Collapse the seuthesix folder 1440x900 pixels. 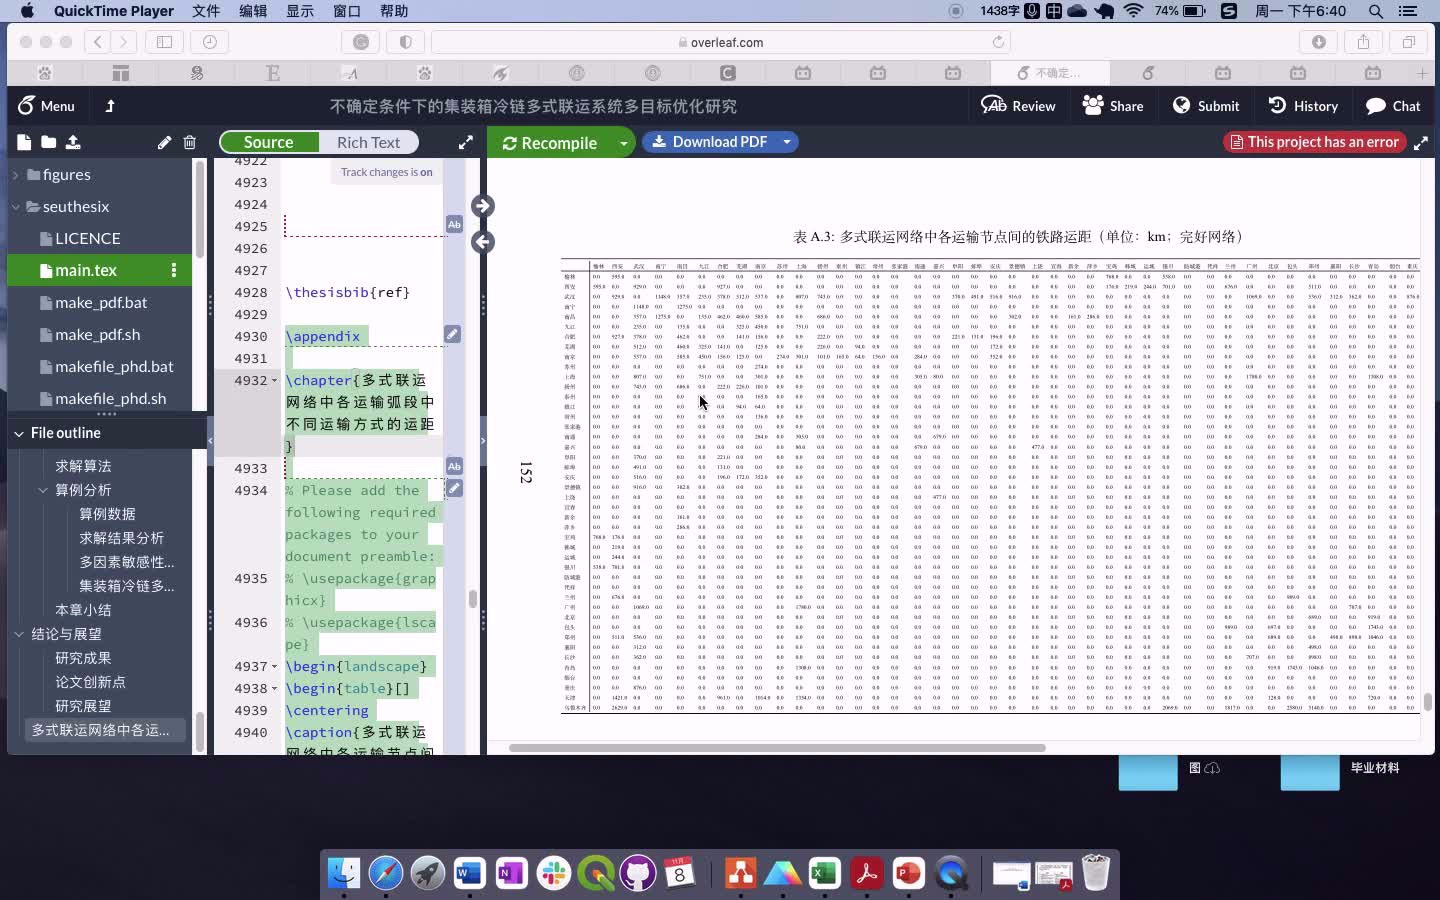click(x=15, y=207)
